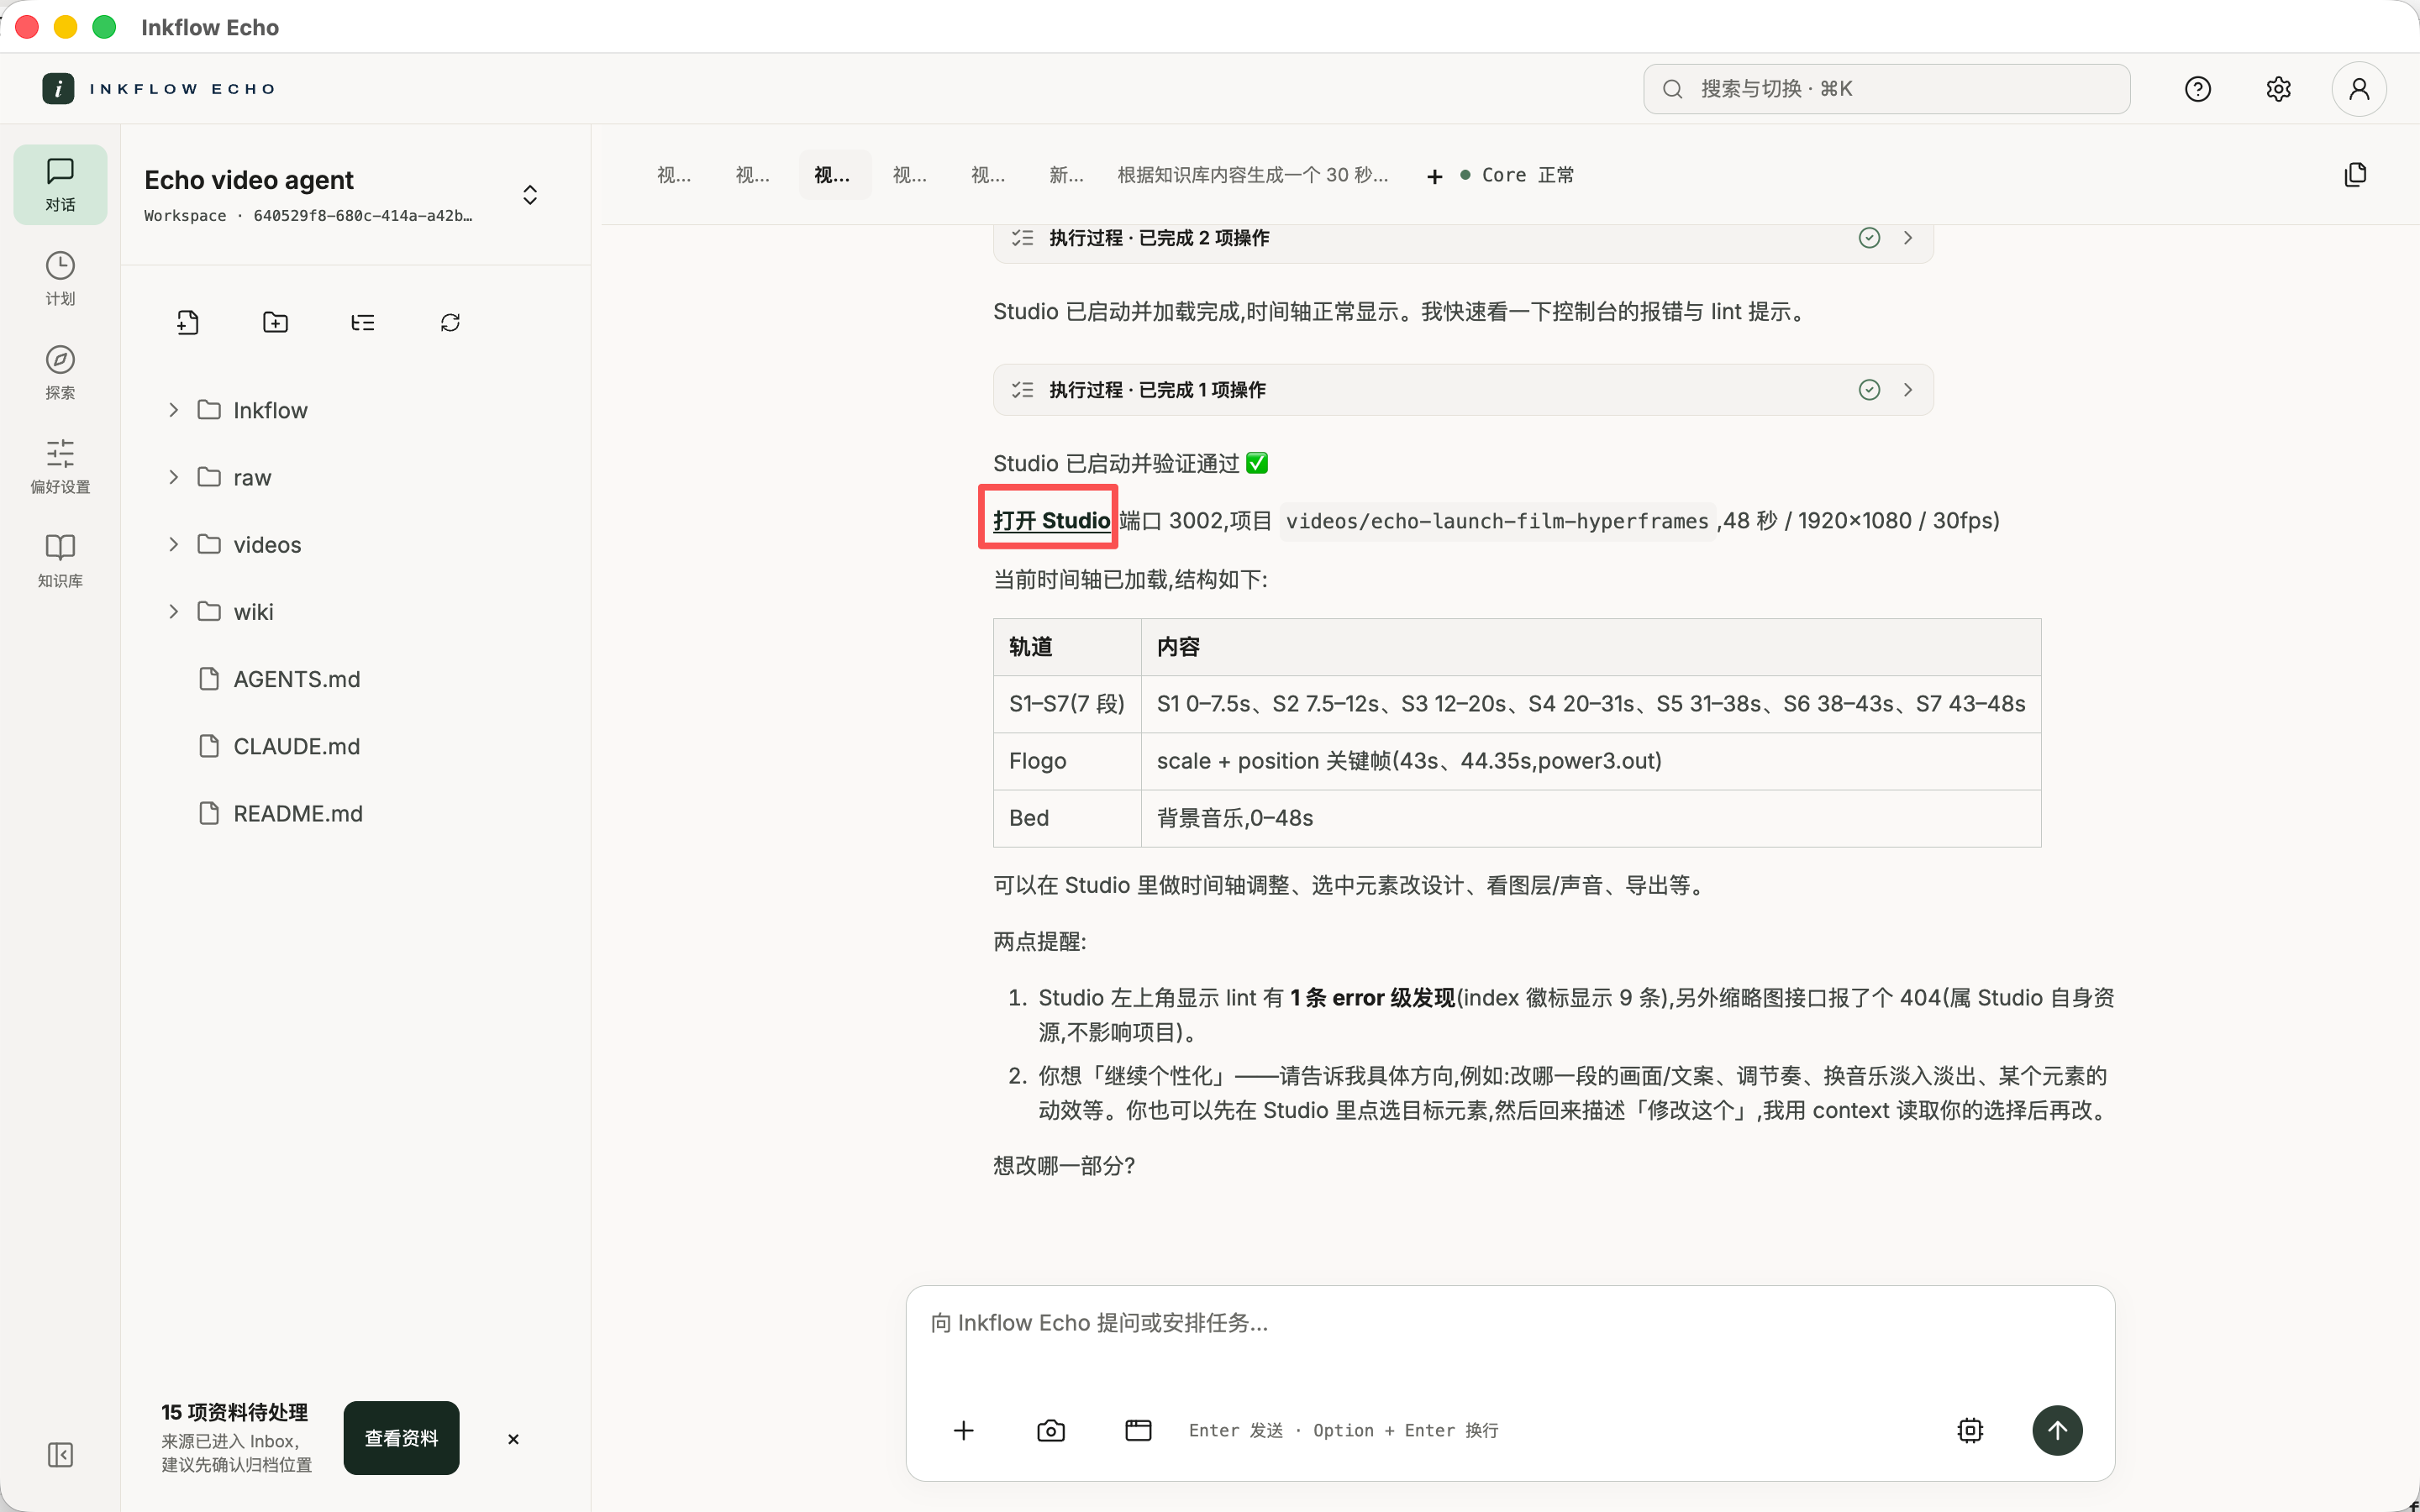Open the 对话 chat section

point(60,185)
